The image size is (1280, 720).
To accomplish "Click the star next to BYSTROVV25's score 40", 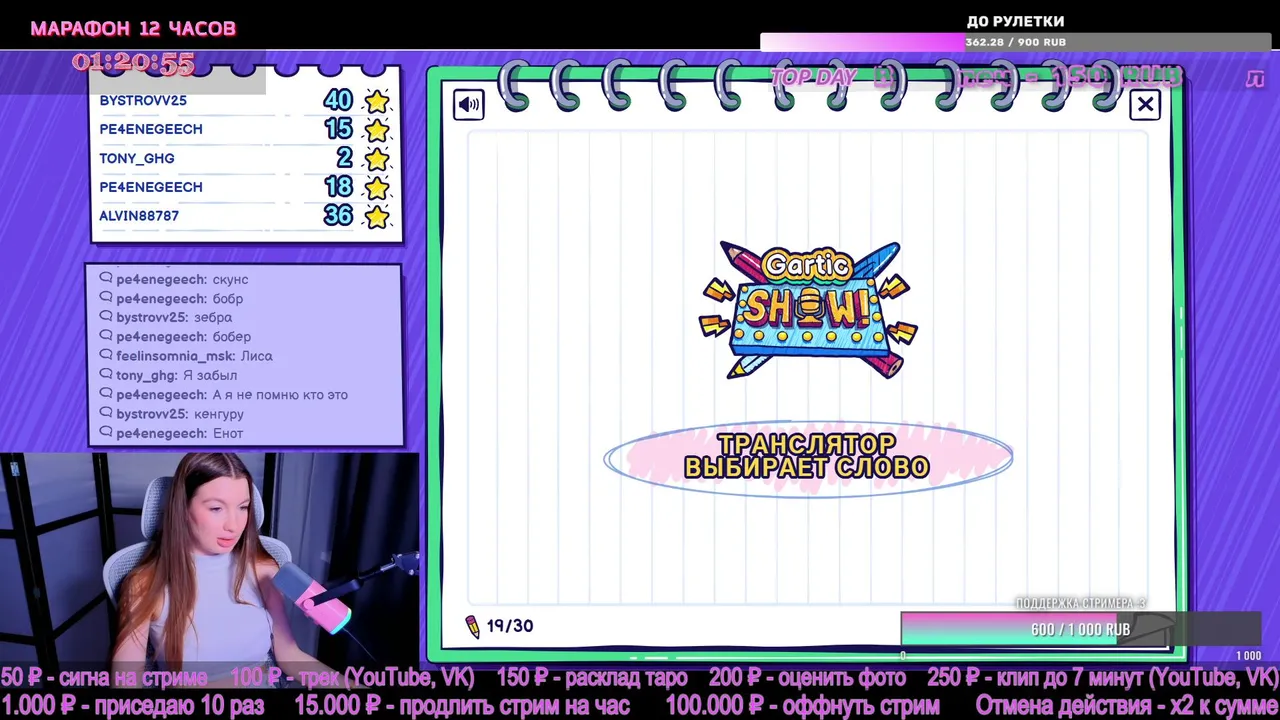I will [377, 101].
